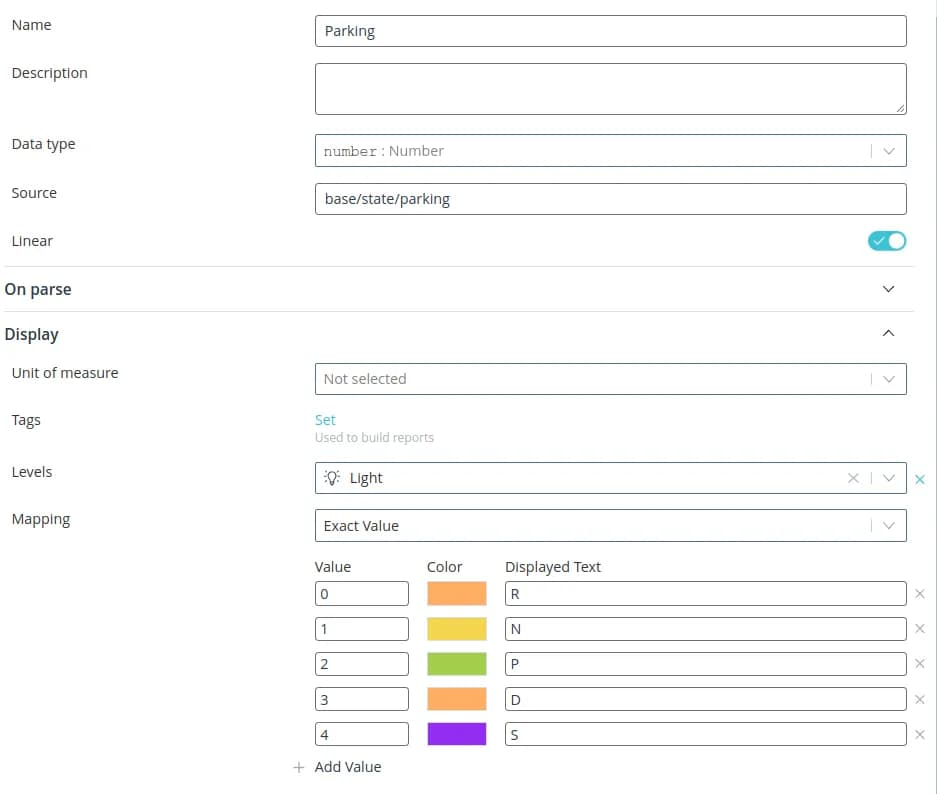Viewport: 937px width, 794px height.
Task: Open the Mapping Exact Value dropdown
Action: point(888,525)
